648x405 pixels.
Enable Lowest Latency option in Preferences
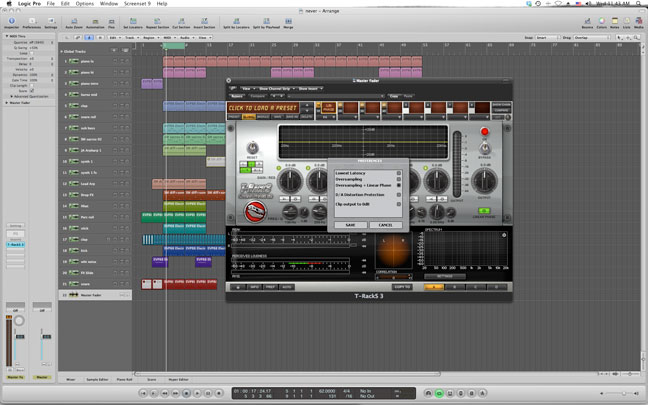398,173
